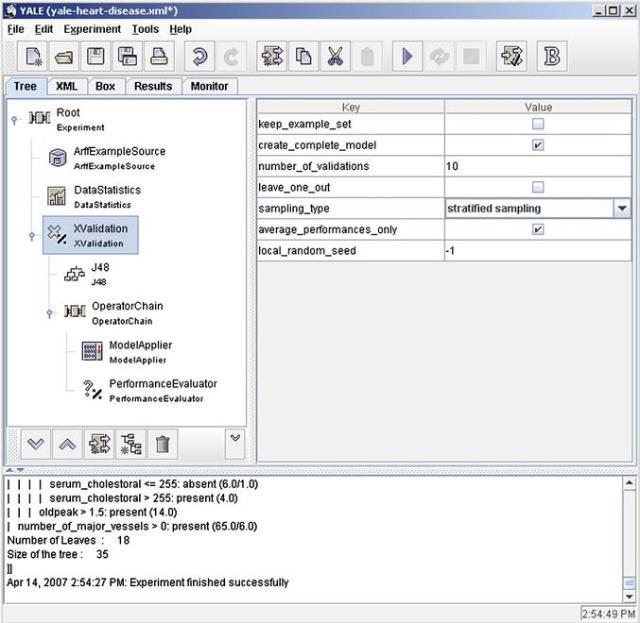Open the Help menu

click(x=180, y=29)
